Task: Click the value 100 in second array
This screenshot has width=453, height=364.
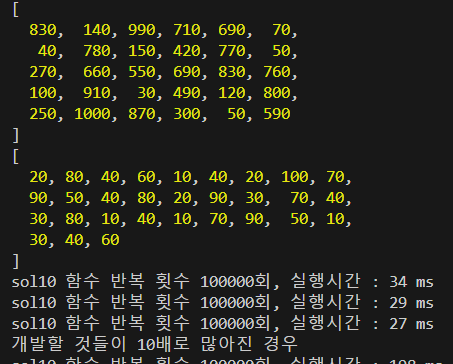Action: tap(295, 177)
